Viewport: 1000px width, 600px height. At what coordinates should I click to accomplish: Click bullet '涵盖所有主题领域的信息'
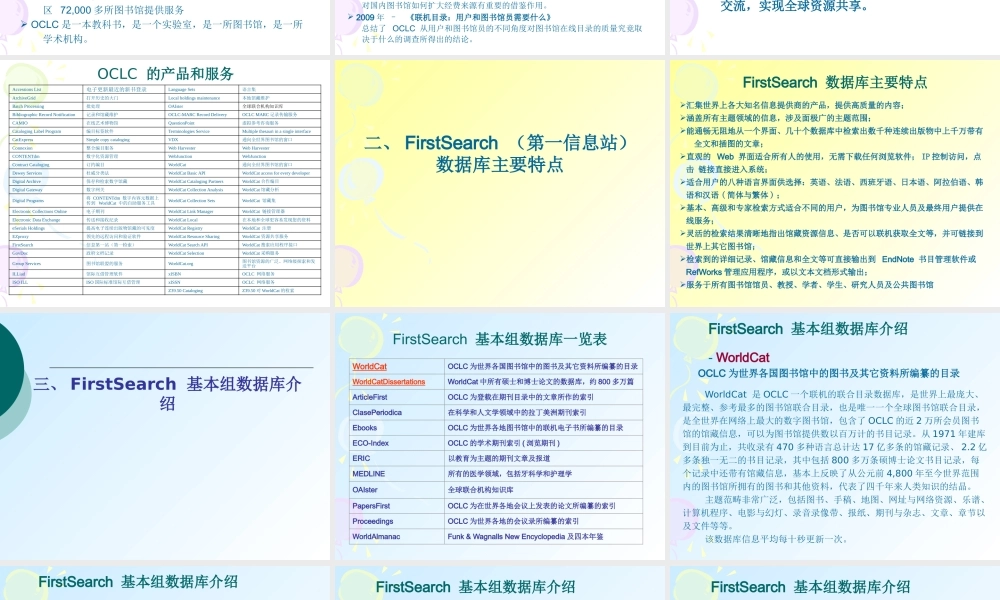(776, 118)
